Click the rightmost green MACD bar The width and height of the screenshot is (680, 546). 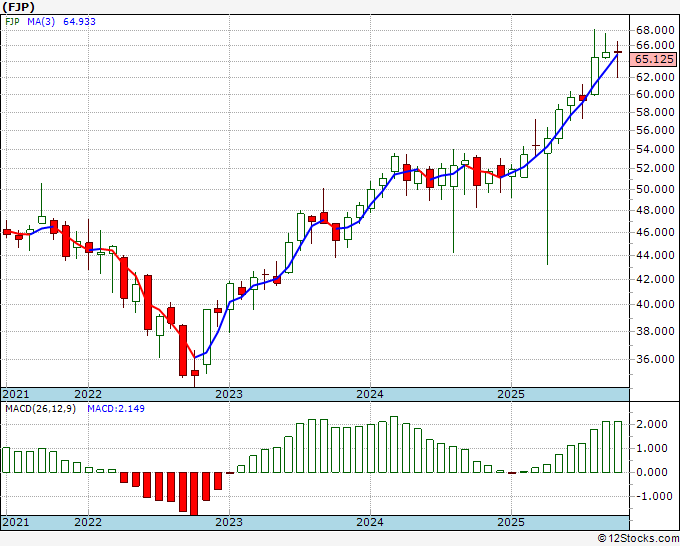(618, 447)
